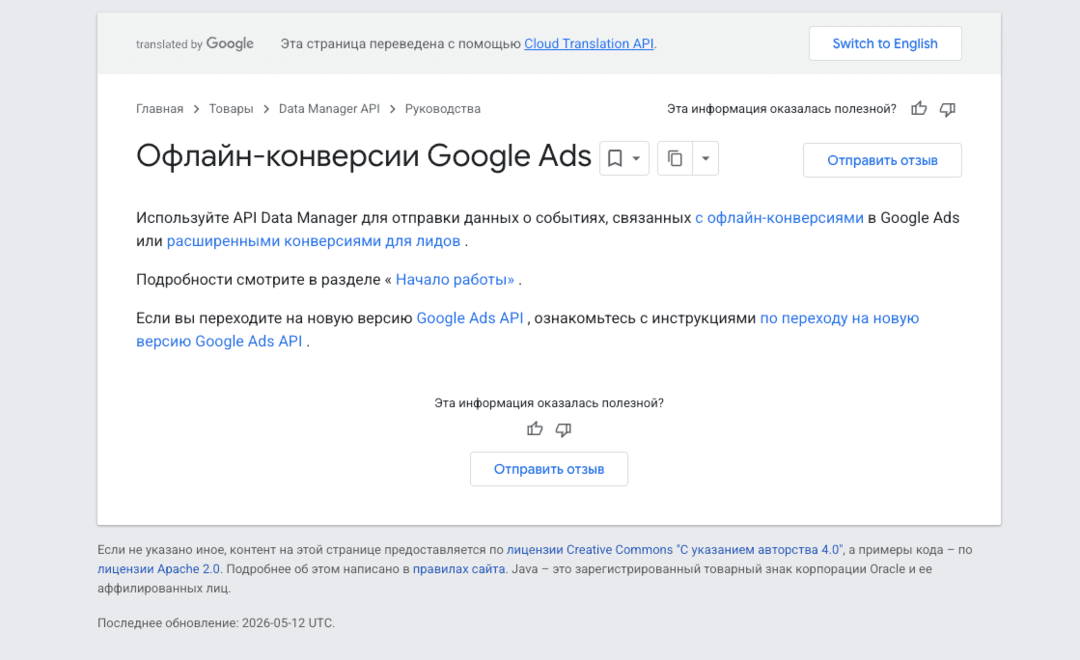Click bottom Эта информация оказалась полезной? text
This screenshot has height=660, width=1080.
tap(549, 403)
